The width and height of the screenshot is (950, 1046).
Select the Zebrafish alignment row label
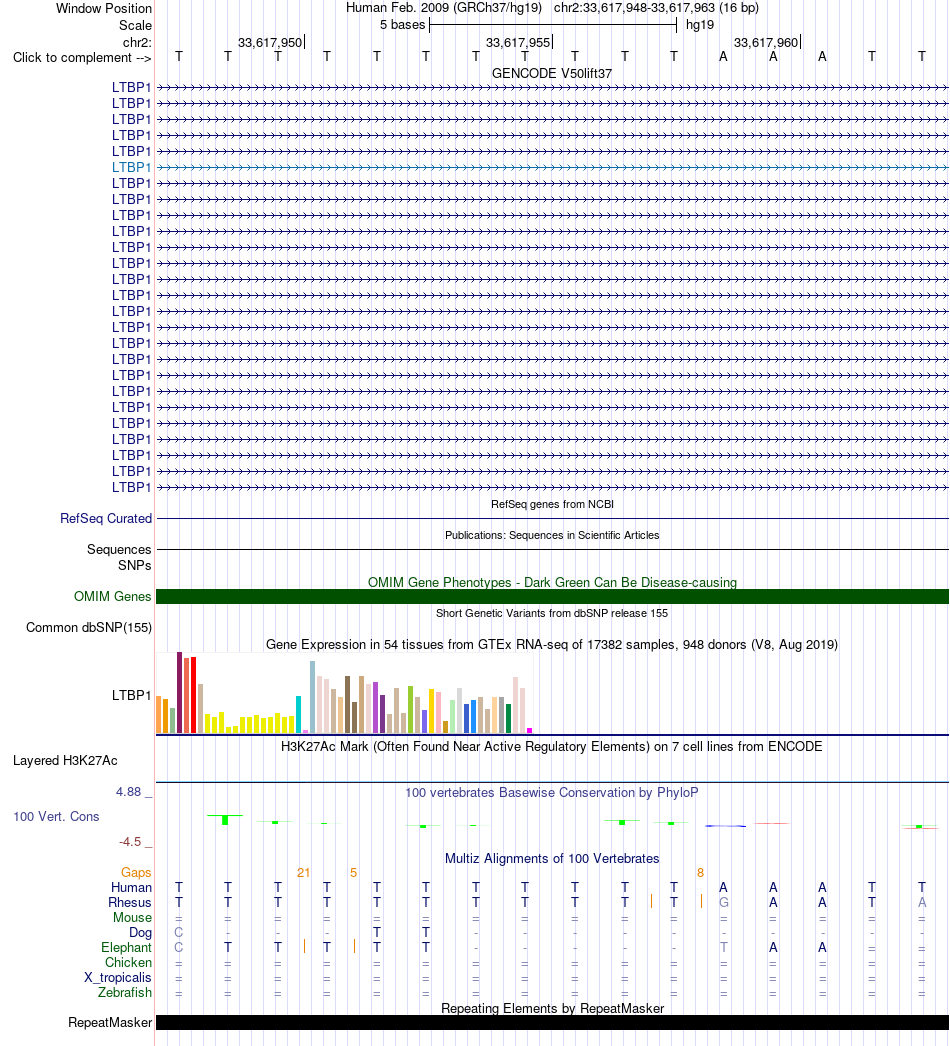[x=125, y=993]
